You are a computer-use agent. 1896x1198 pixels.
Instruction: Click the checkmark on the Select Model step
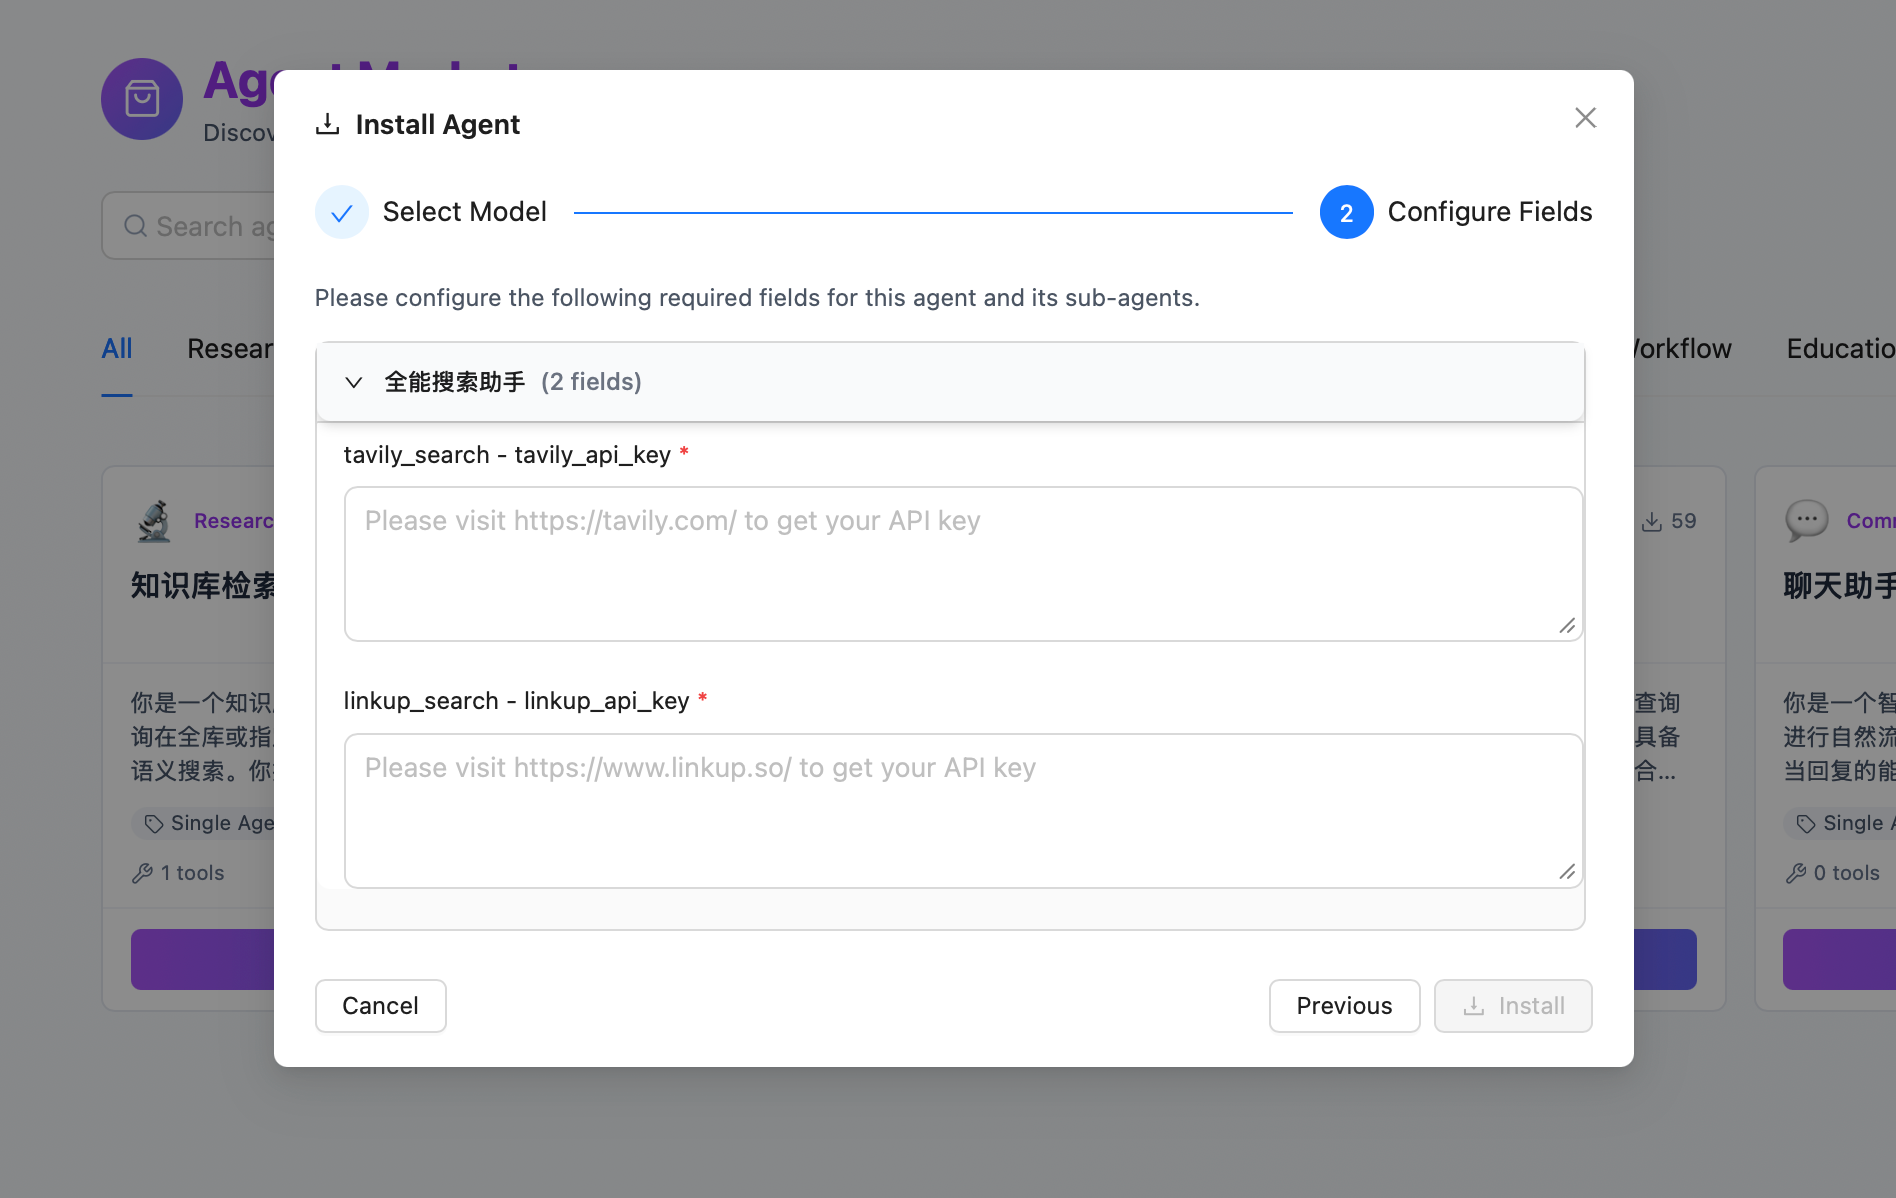(x=341, y=212)
